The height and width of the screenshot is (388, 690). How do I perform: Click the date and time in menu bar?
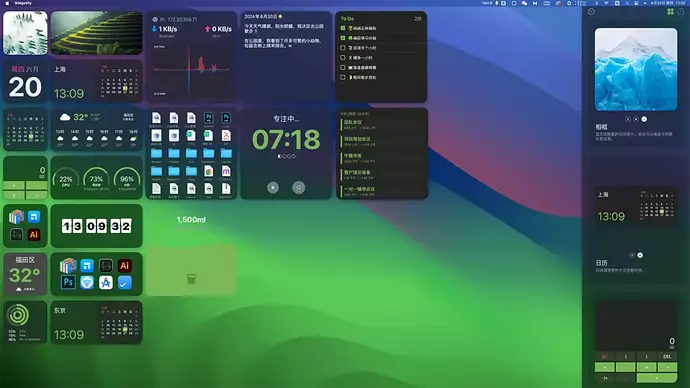668,3
